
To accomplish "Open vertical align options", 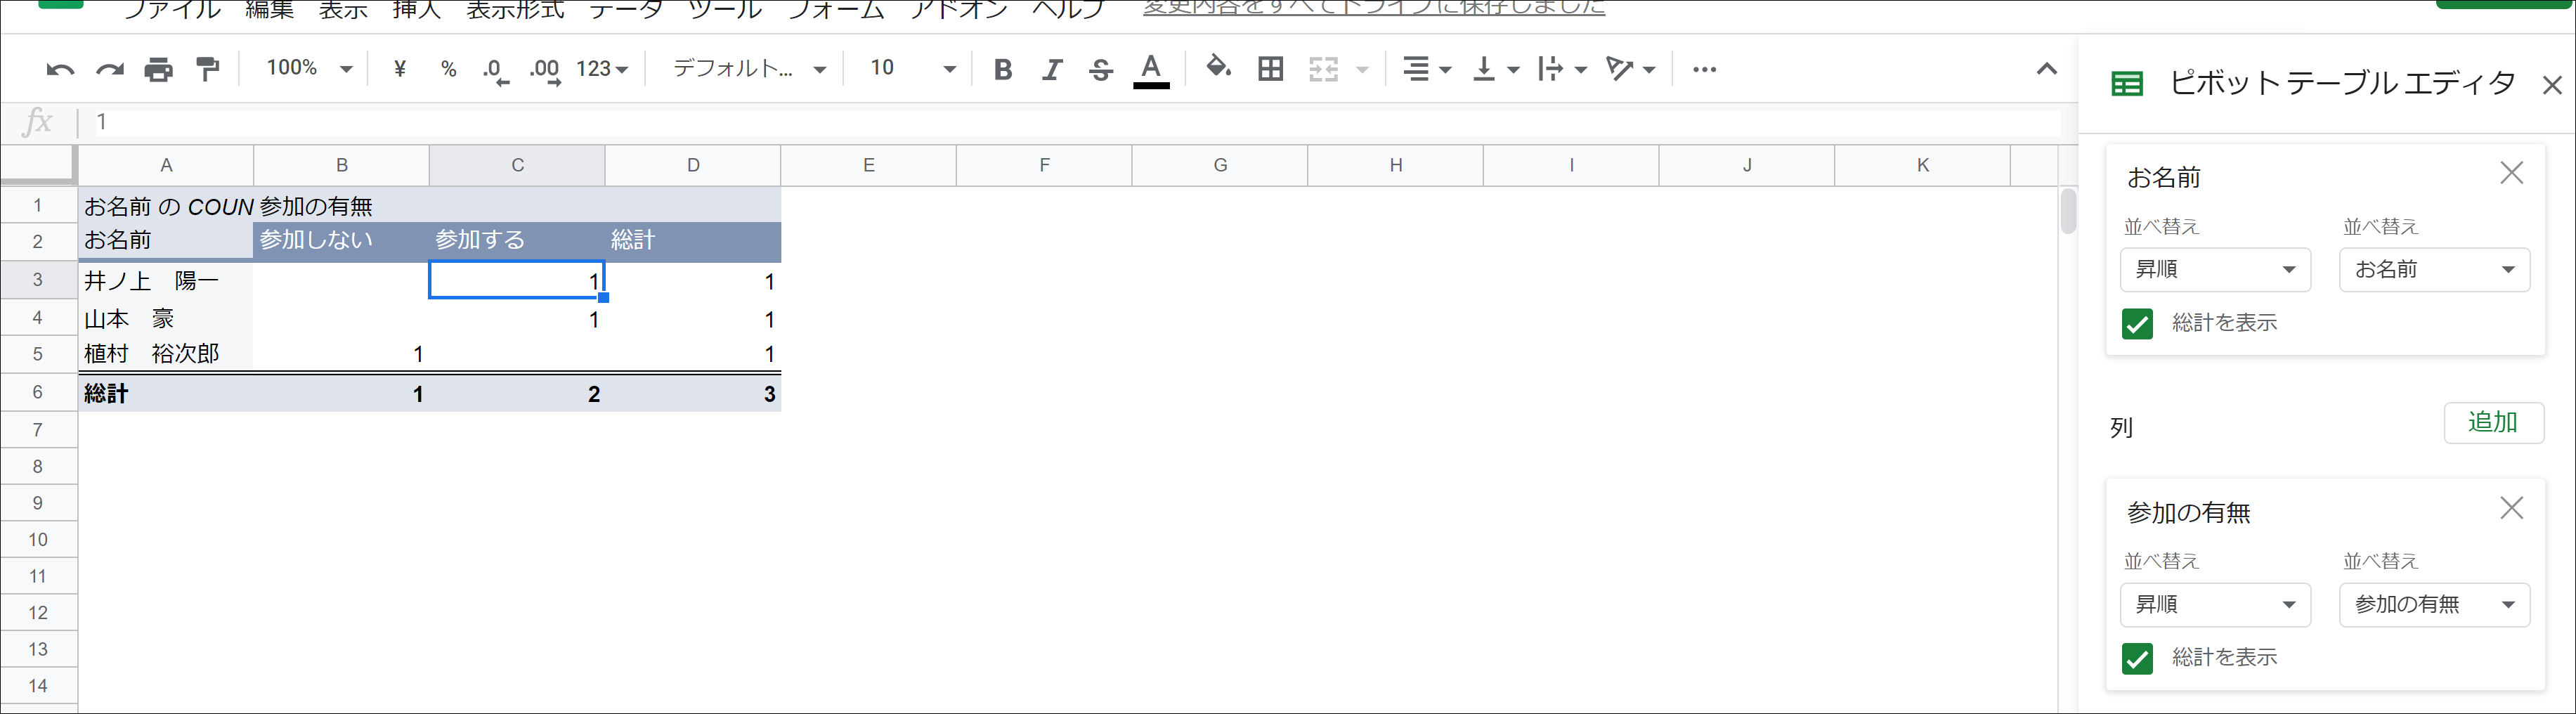I will (1496, 69).
